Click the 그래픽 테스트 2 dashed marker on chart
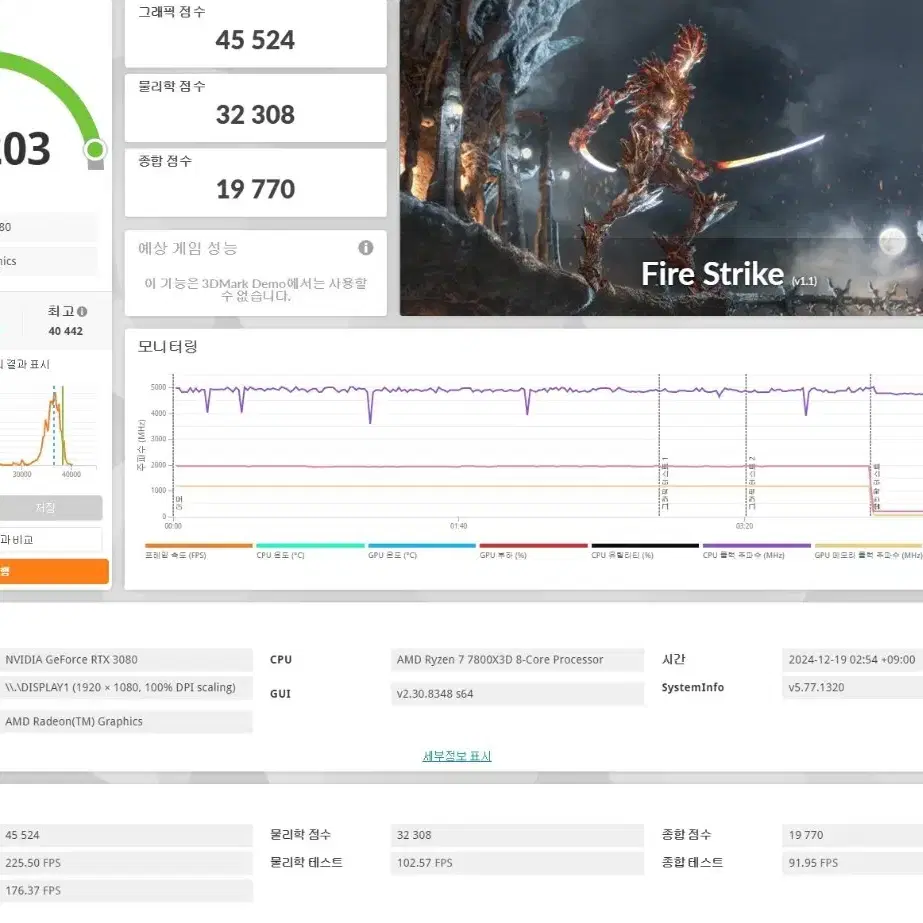923x923 pixels. [746, 445]
